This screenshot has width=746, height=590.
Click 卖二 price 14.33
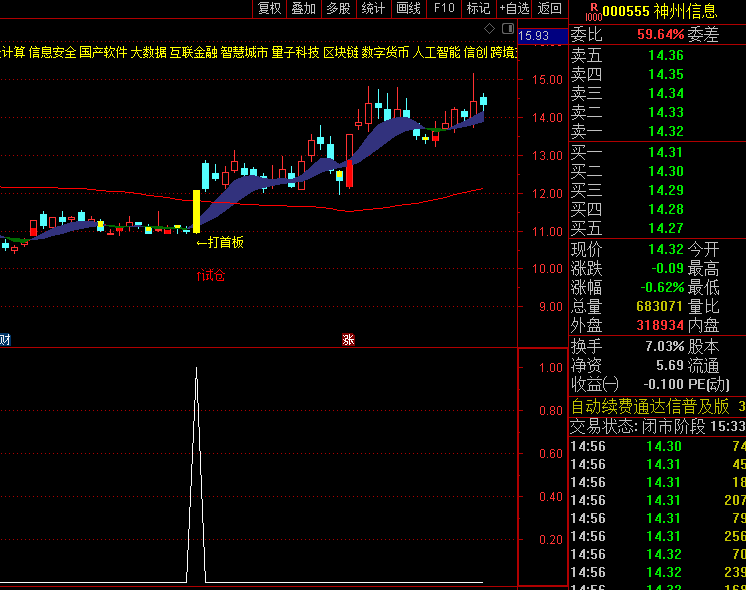click(x=666, y=113)
